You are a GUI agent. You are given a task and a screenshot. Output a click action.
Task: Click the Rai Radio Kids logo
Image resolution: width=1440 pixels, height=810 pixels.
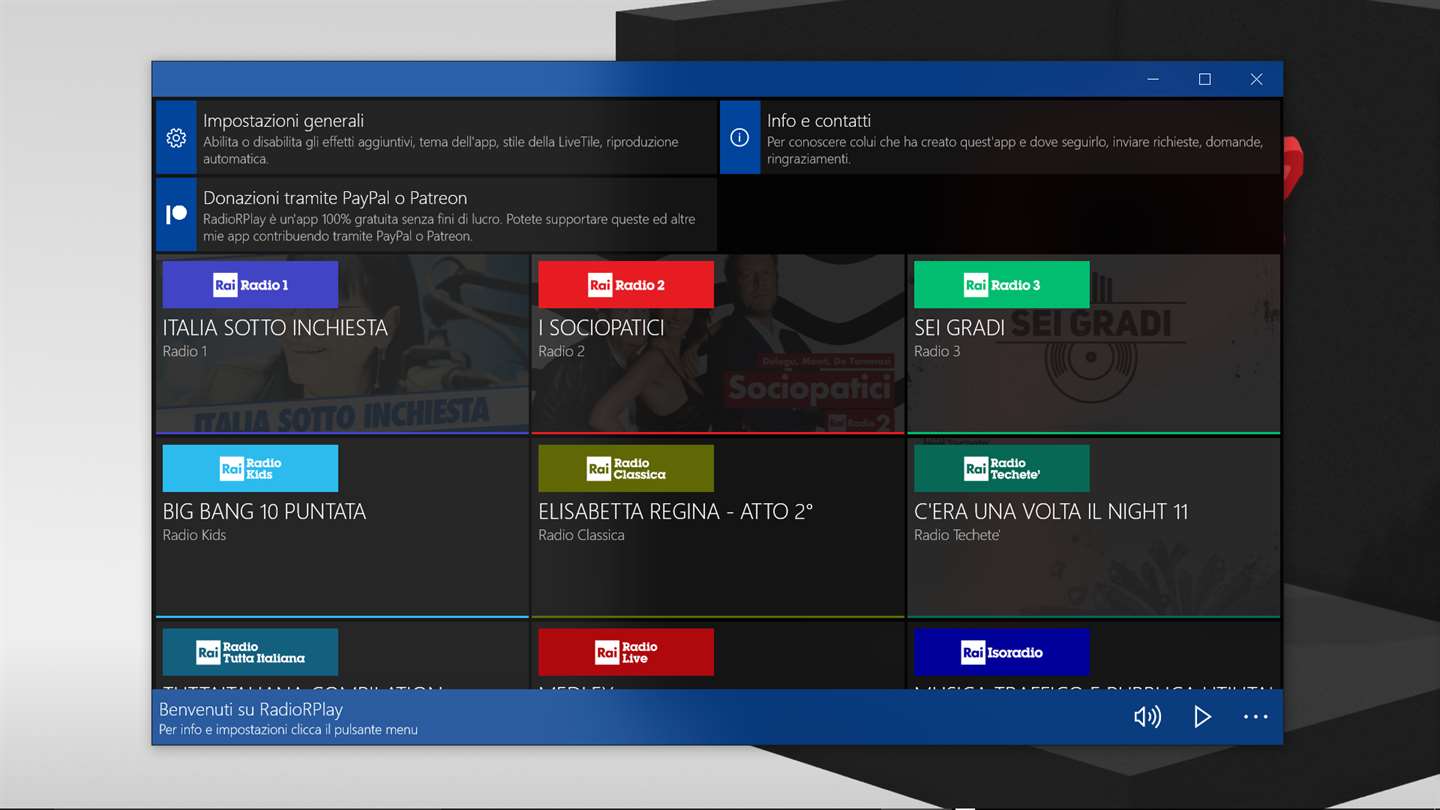[250, 468]
